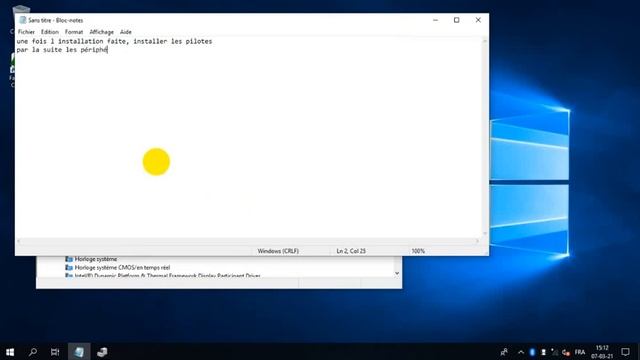640x360 pixels.
Task: Open the Windows Start menu
Action: coord(10,352)
